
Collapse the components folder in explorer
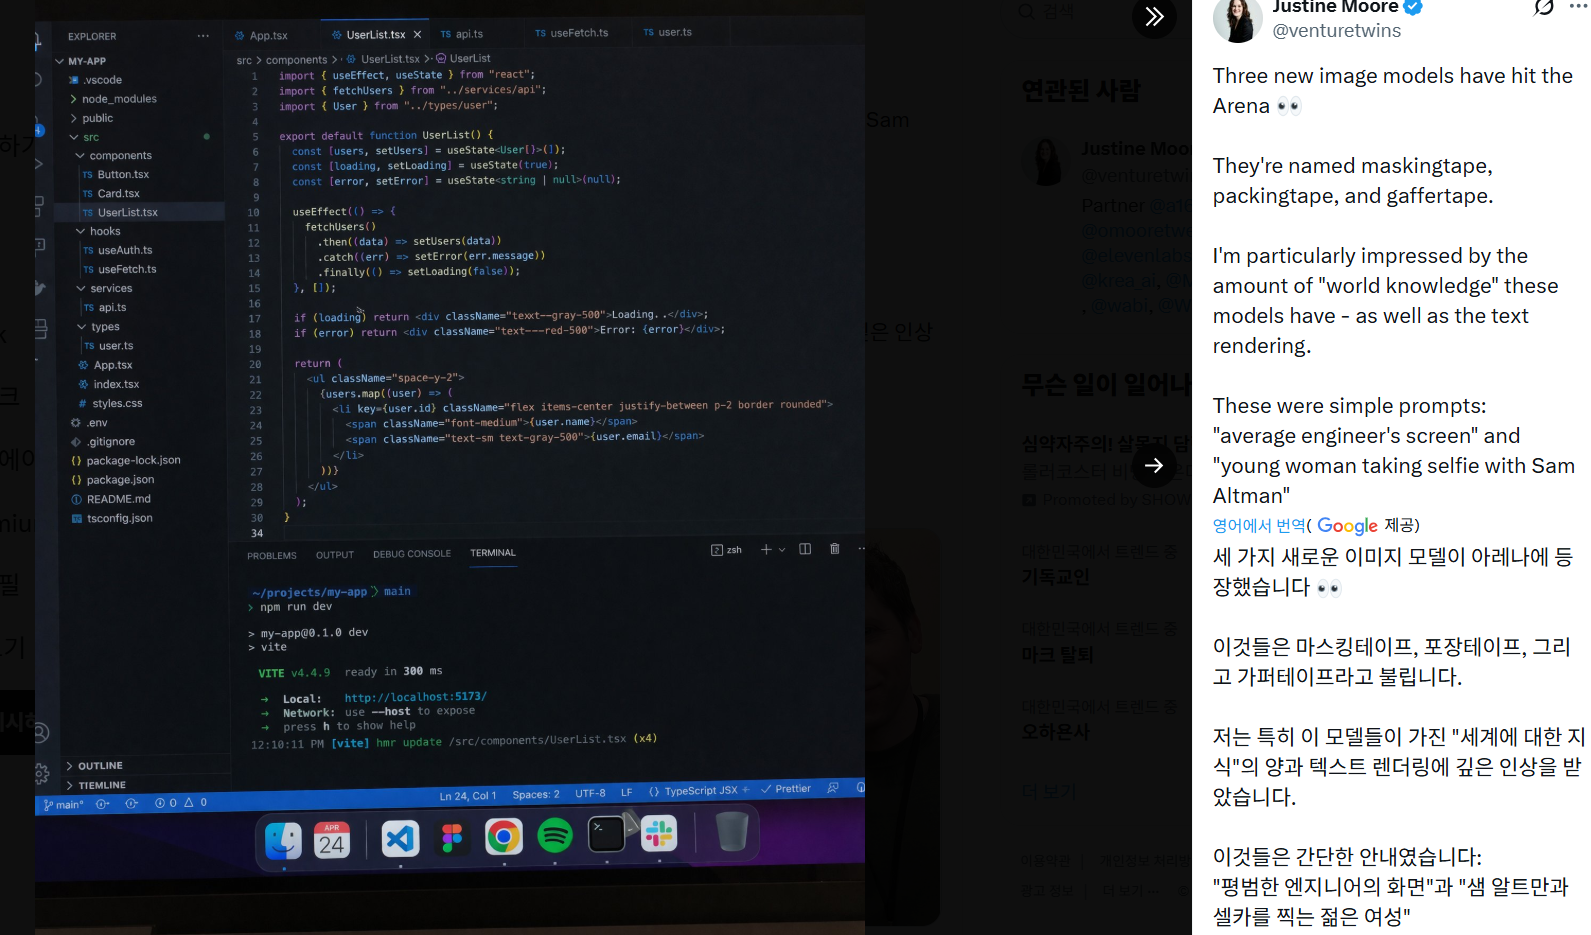pos(81,156)
